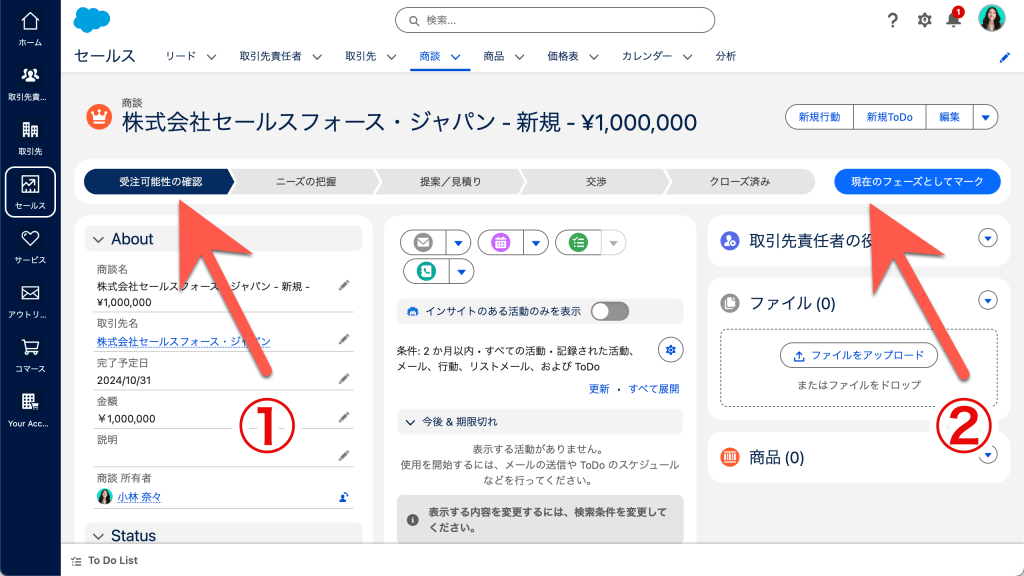Collapse the 今後 & 期限切れ section
The image size is (1024, 576).
pyautogui.click(x=410, y=423)
